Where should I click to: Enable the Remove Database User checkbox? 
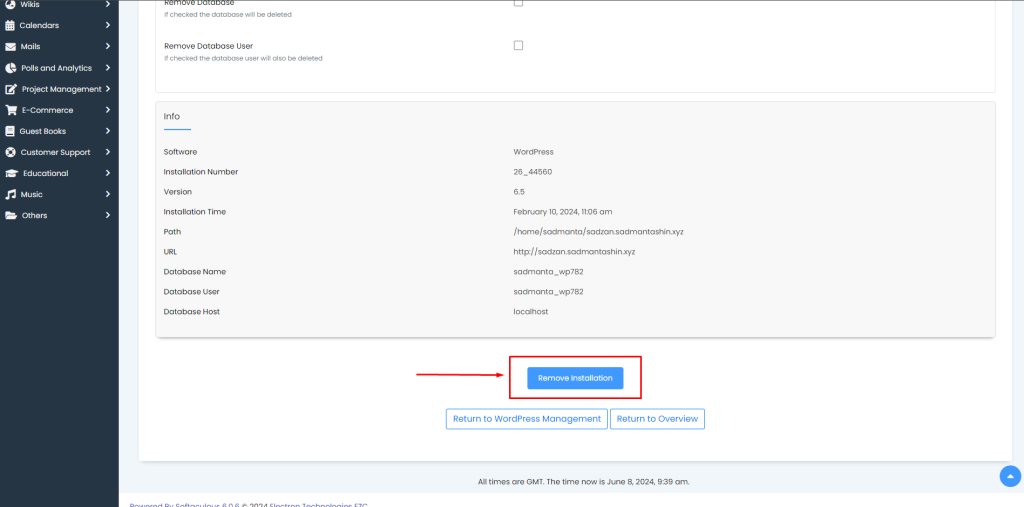tap(518, 45)
